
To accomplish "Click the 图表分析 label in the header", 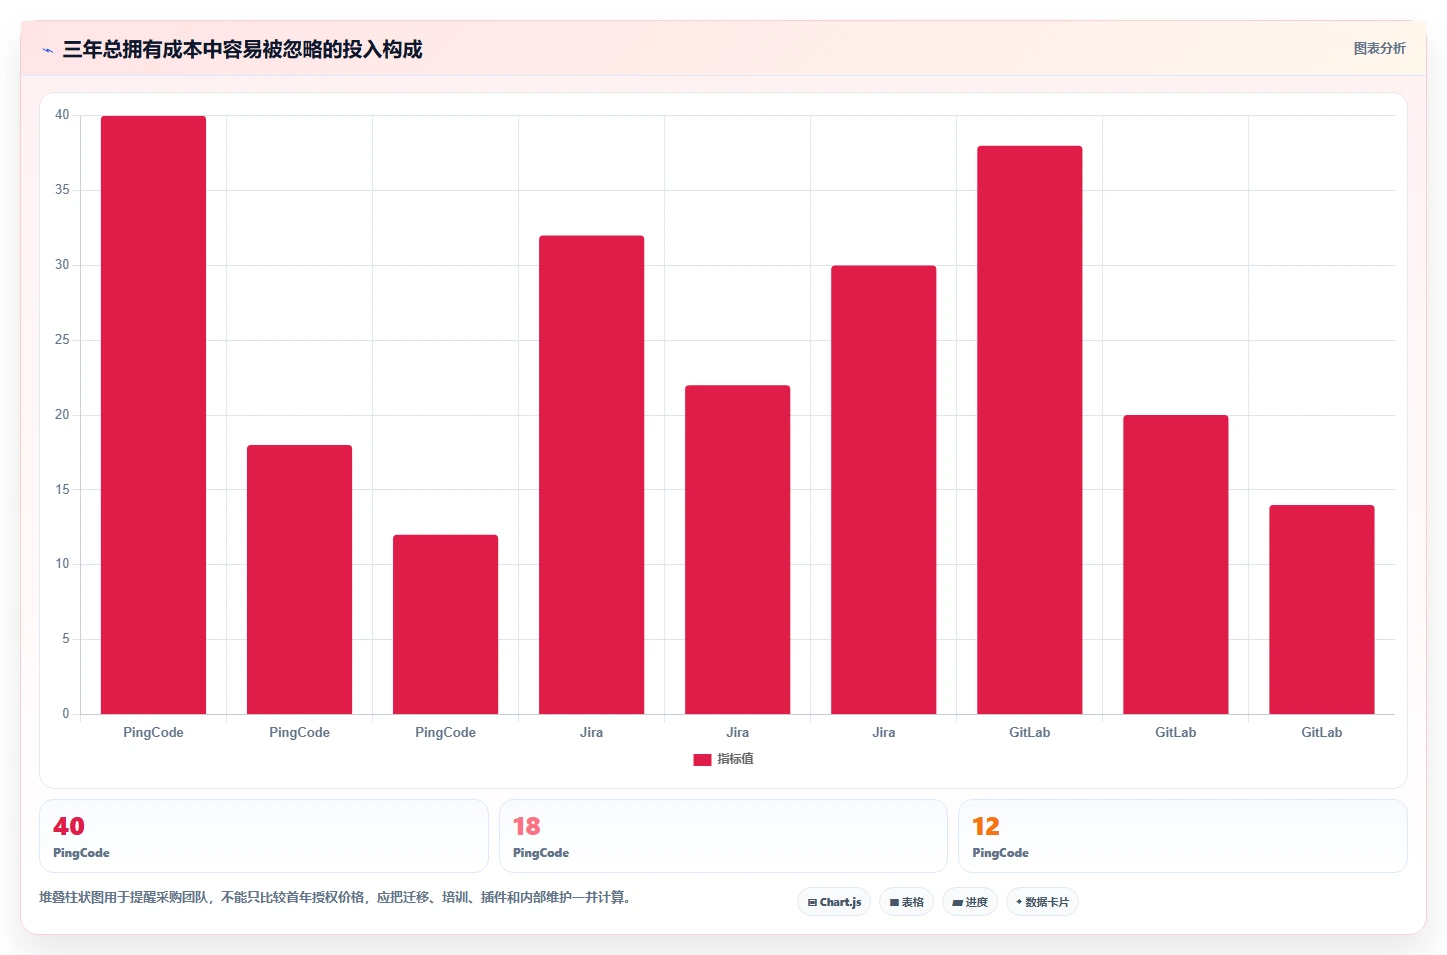I will pos(1379,48).
